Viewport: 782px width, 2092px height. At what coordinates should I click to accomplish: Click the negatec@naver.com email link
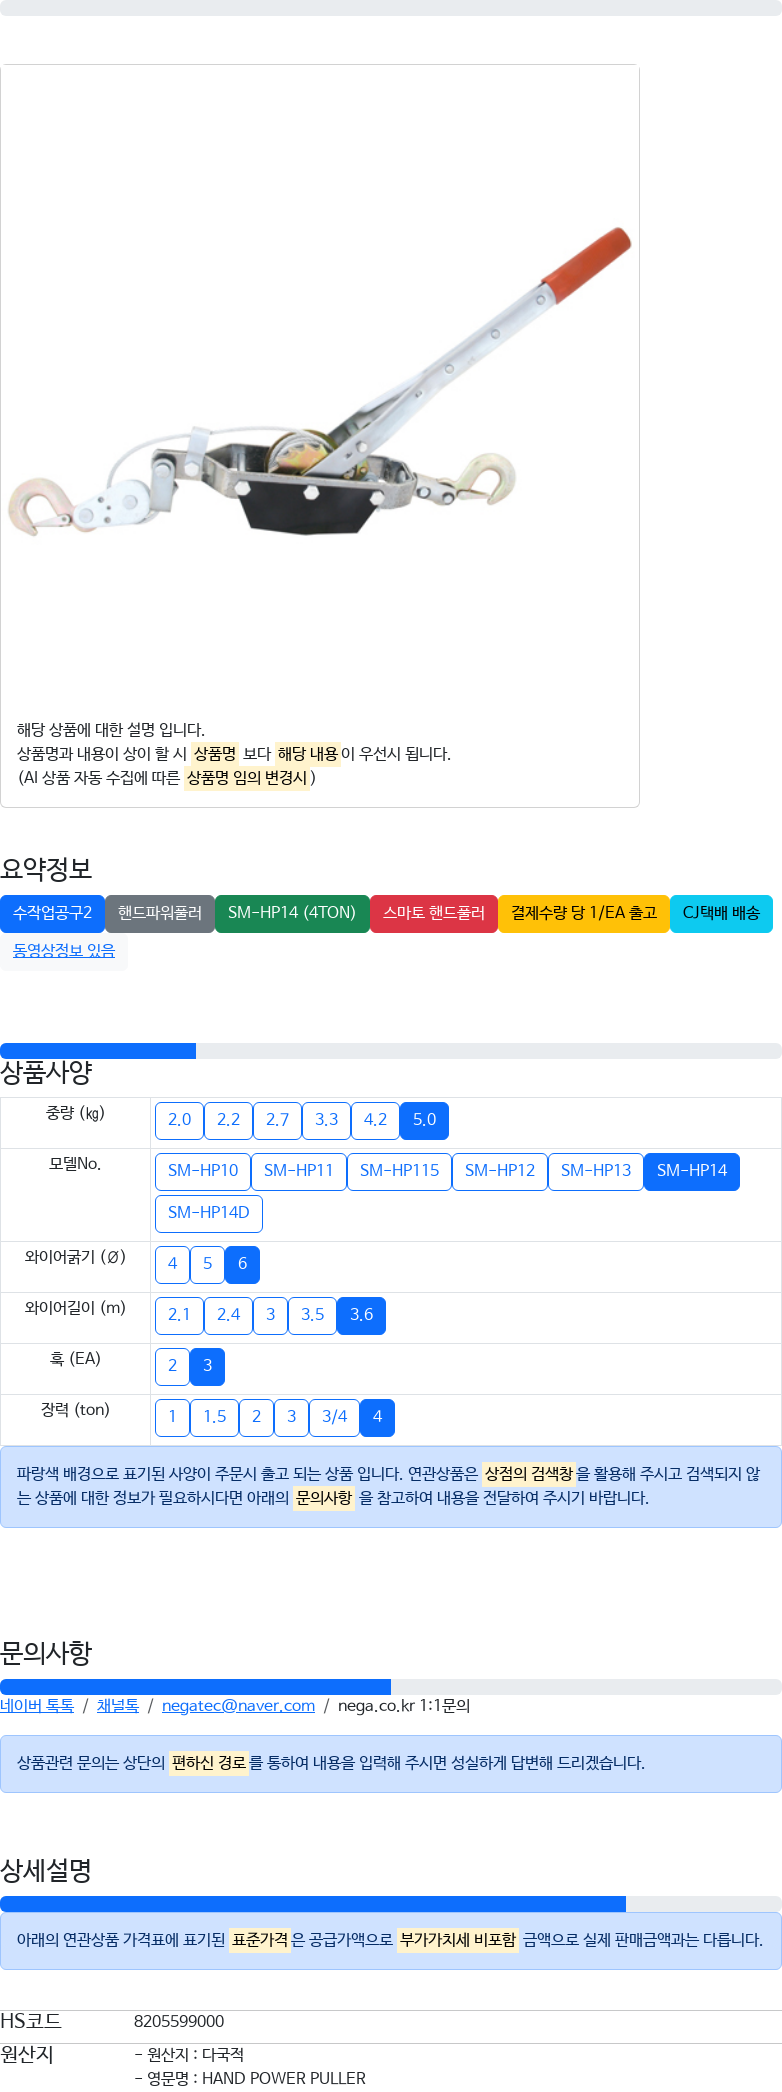pyautogui.click(x=238, y=1706)
